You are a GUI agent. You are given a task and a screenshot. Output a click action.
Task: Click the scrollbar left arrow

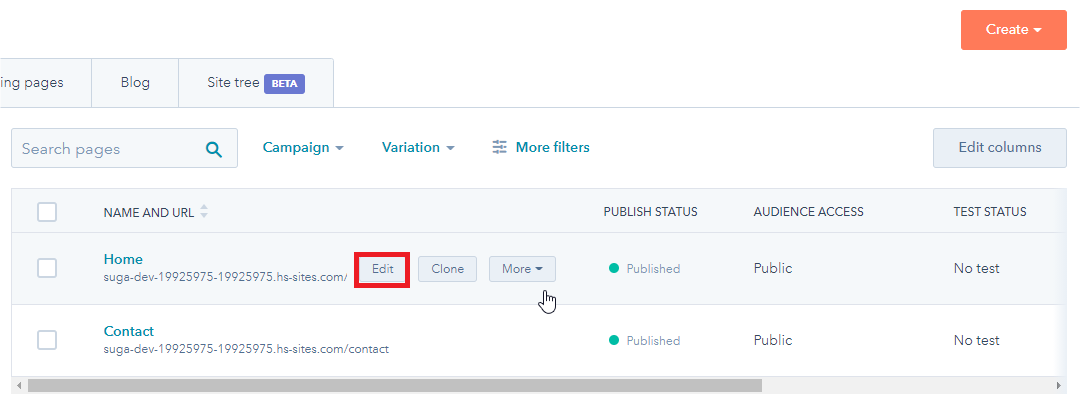(19, 385)
